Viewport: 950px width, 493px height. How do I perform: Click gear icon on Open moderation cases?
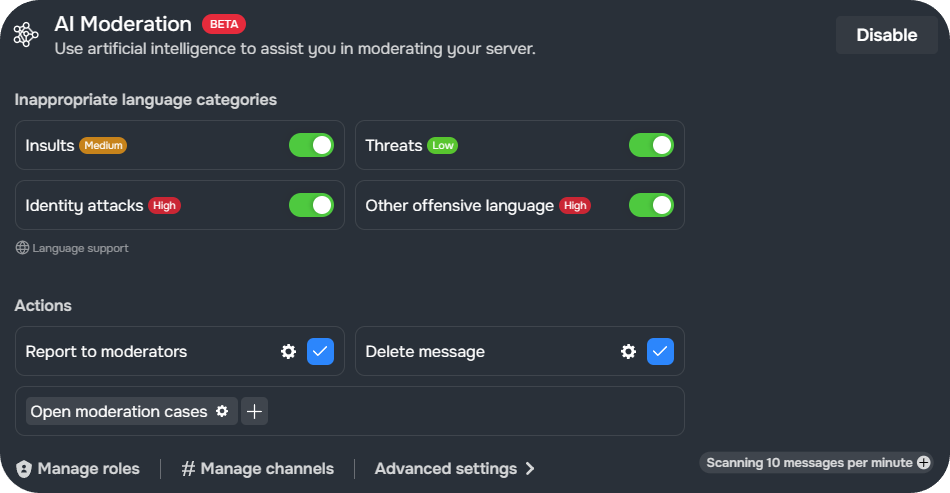point(222,411)
